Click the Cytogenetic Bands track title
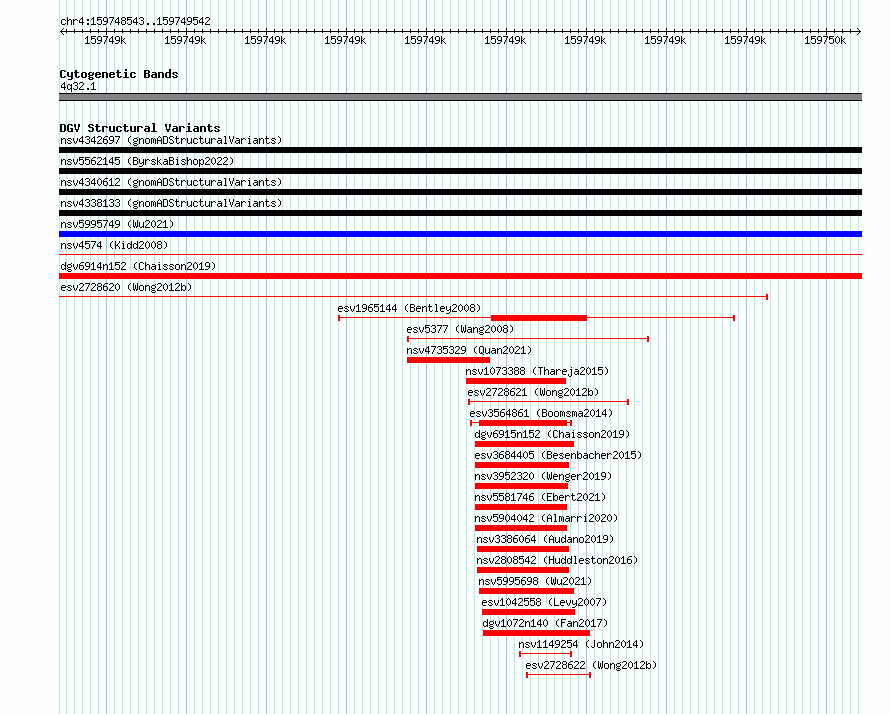This screenshot has height=714, width=890. [x=119, y=74]
